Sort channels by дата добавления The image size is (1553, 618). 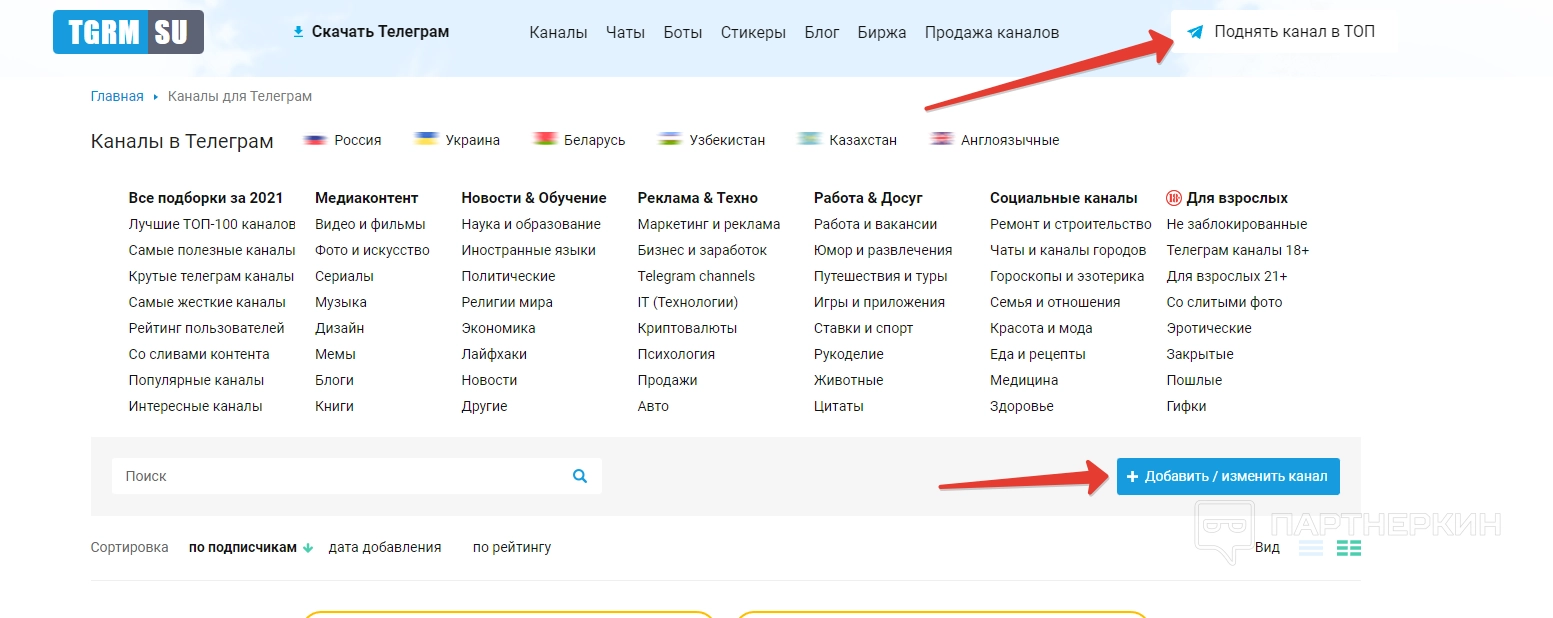point(384,547)
